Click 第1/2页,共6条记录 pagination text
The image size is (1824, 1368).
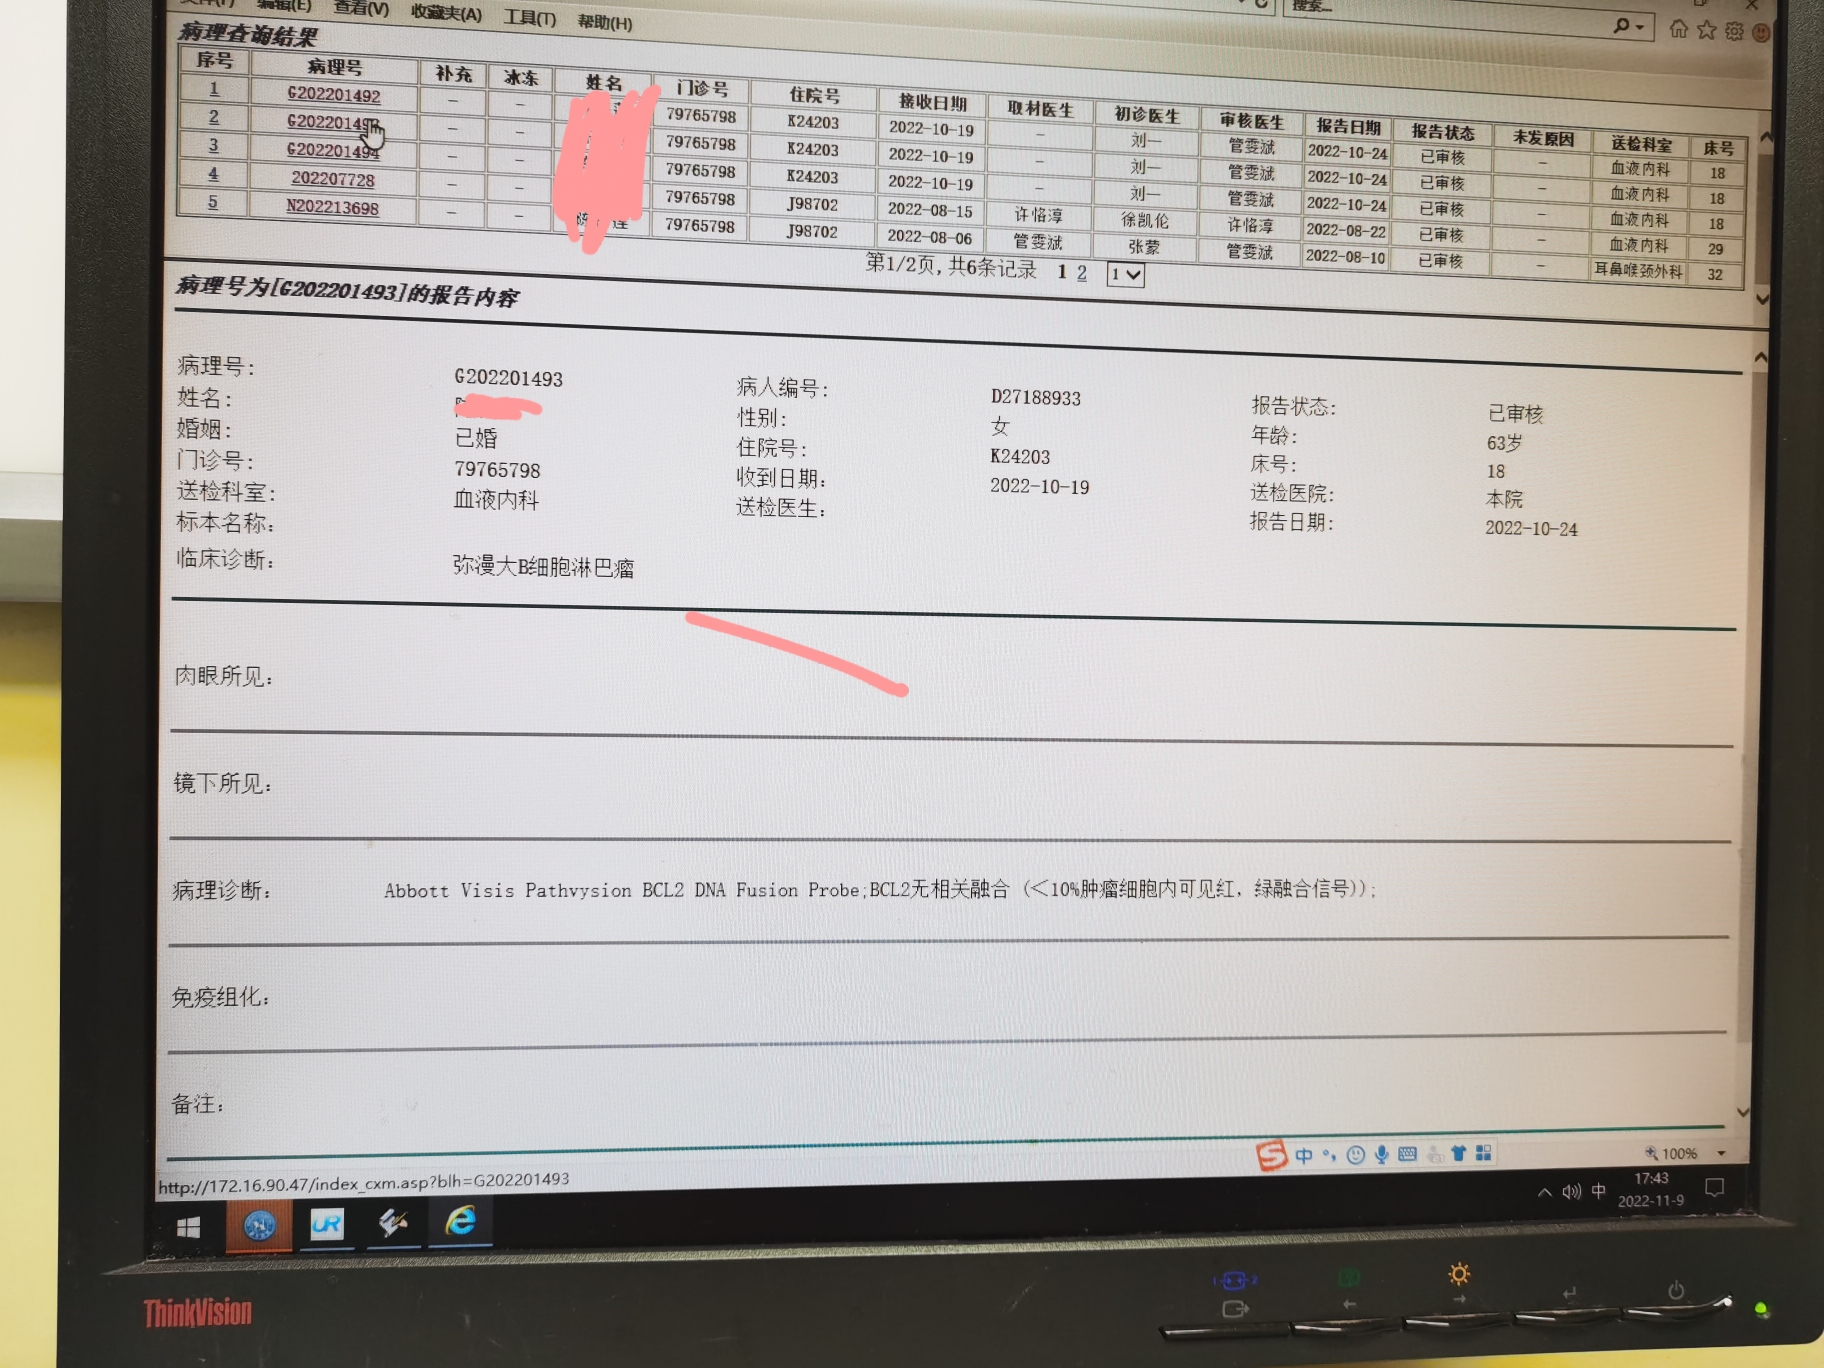[951, 265]
